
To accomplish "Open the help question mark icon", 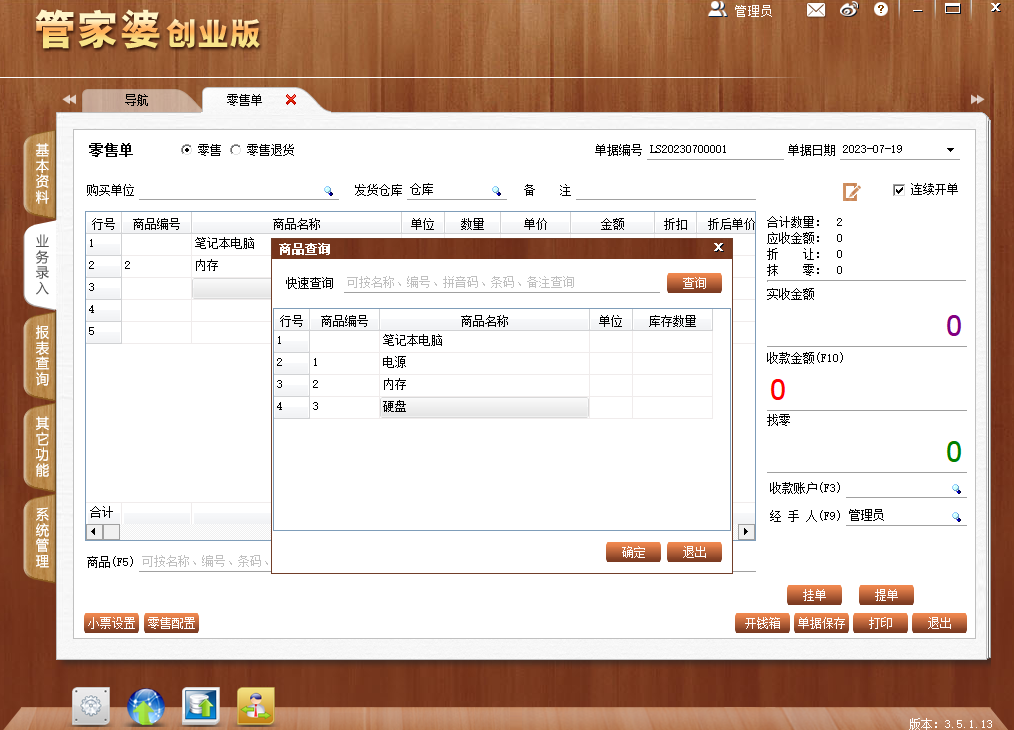I will click(881, 9).
